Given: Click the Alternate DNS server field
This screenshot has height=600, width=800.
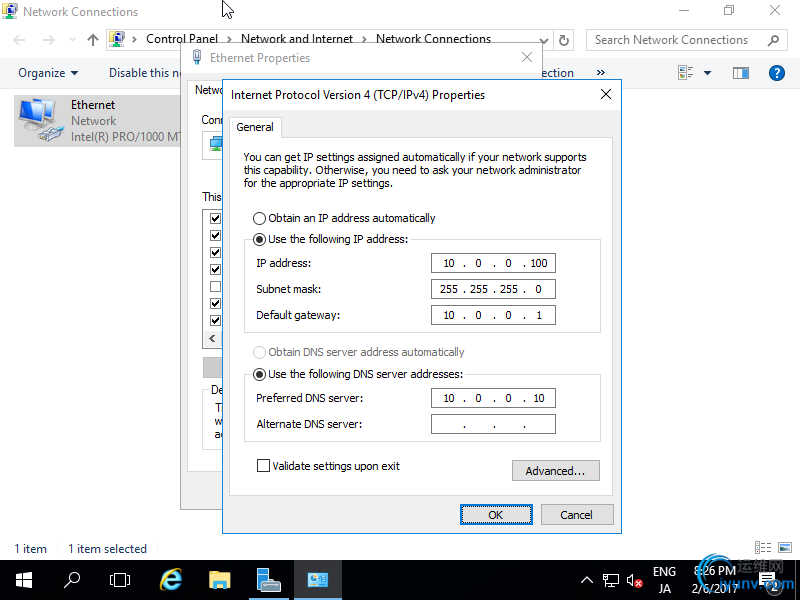Looking at the screenshot, I should click(493, 424).
